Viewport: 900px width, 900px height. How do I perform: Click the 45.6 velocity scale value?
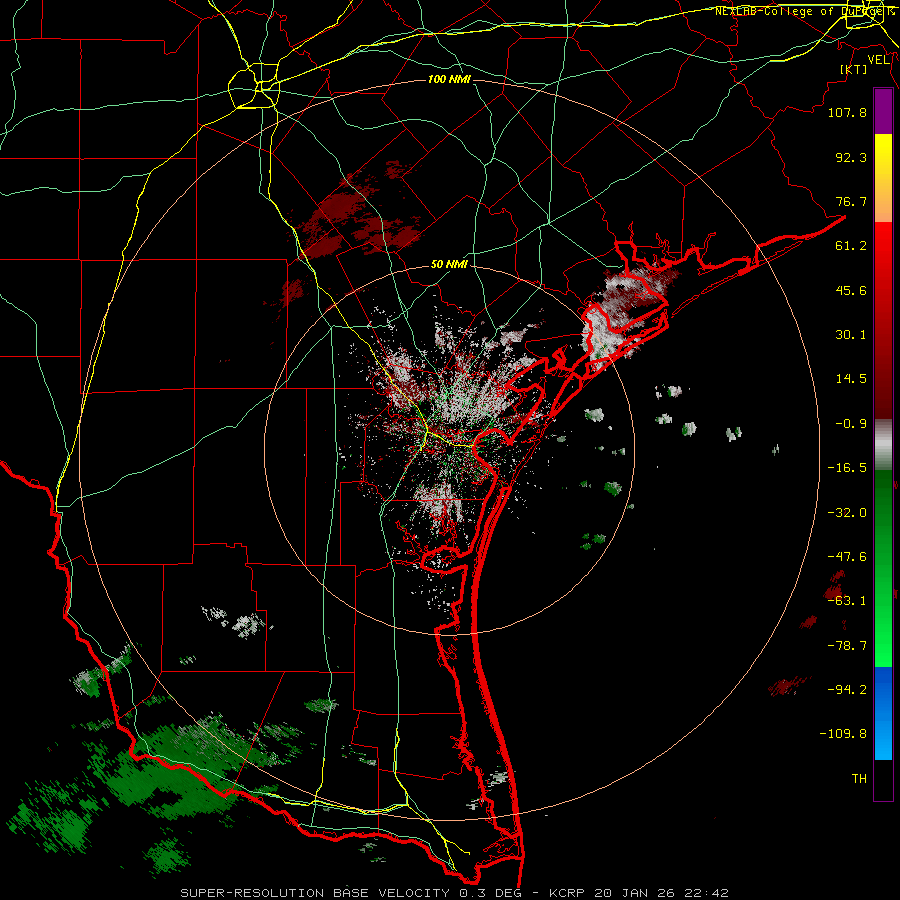[851, 290]
